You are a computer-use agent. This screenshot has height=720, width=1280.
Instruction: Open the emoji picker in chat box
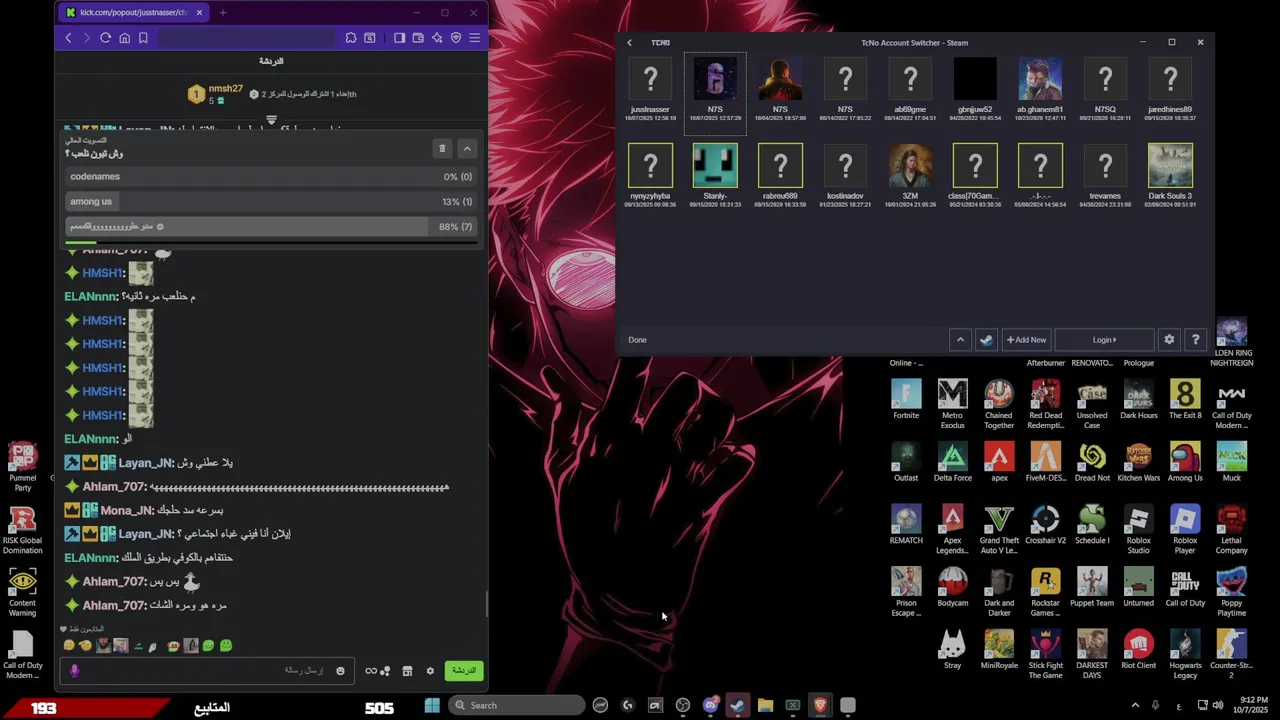click(x=340, y=671)
